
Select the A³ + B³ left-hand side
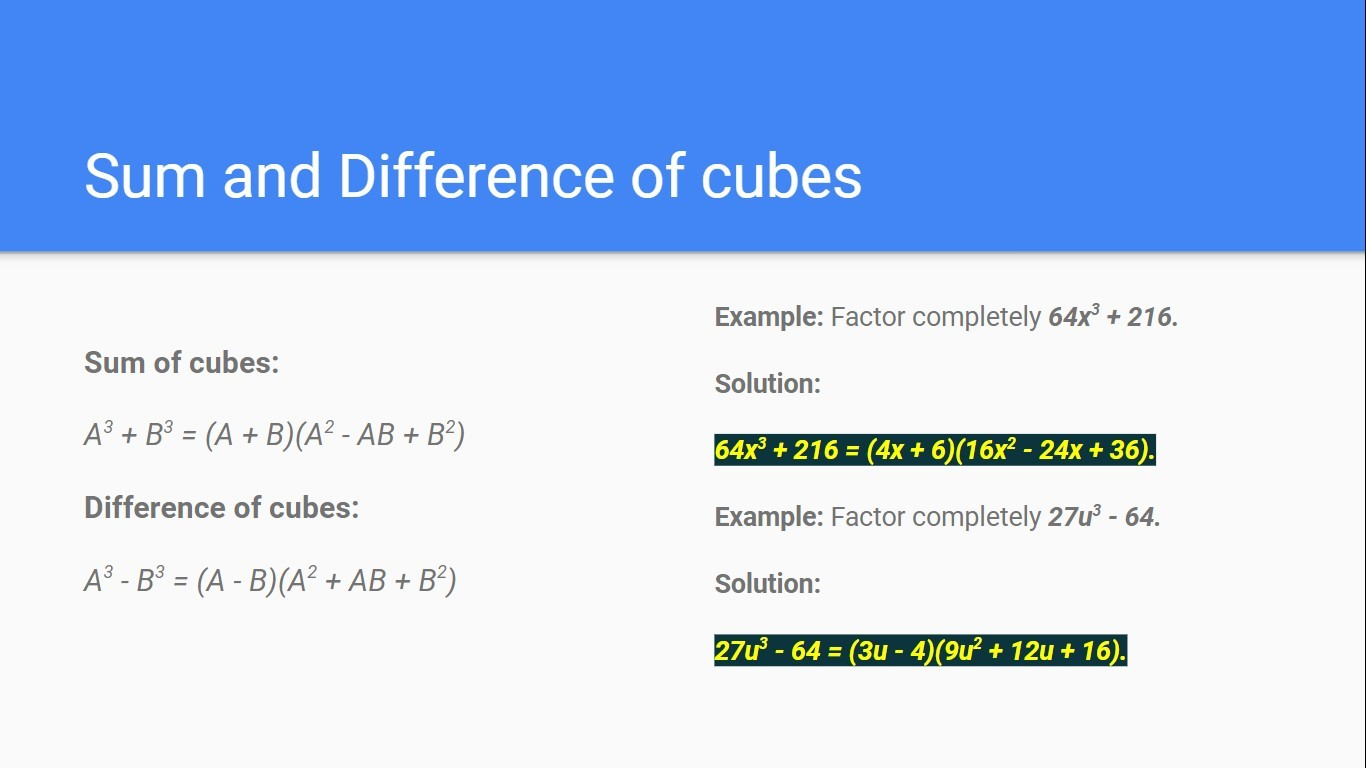click(x=129, y=434)
